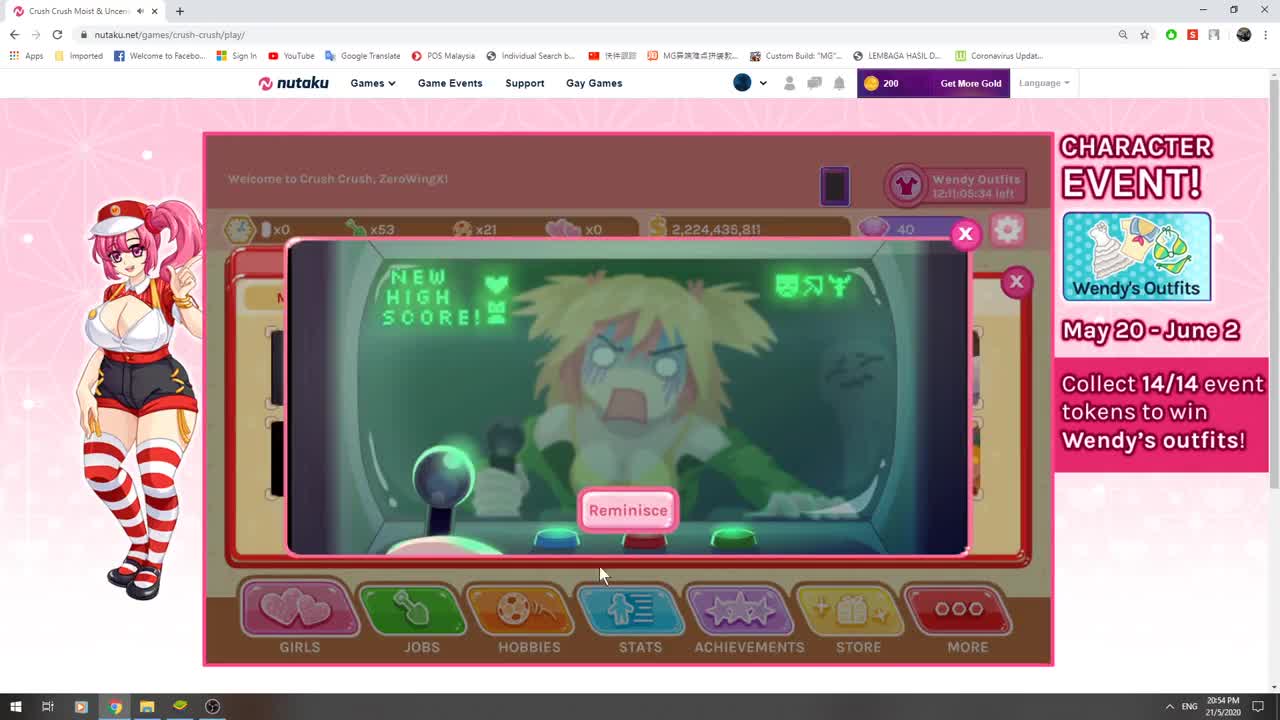Screen dimensions: 1280x720
Task: Open the Google Translate bookmark
Action: point(363,56)
